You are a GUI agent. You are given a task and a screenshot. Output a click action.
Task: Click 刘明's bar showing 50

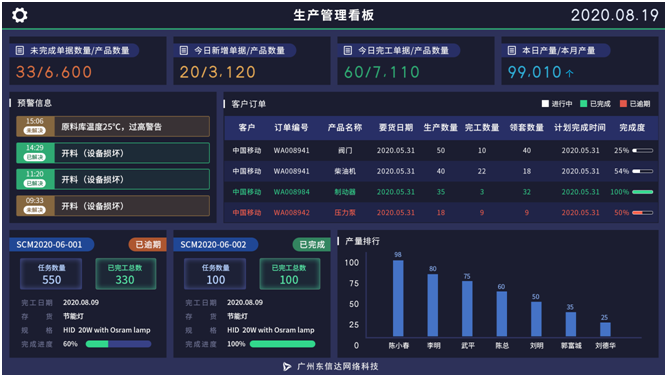tap(536, 320)
